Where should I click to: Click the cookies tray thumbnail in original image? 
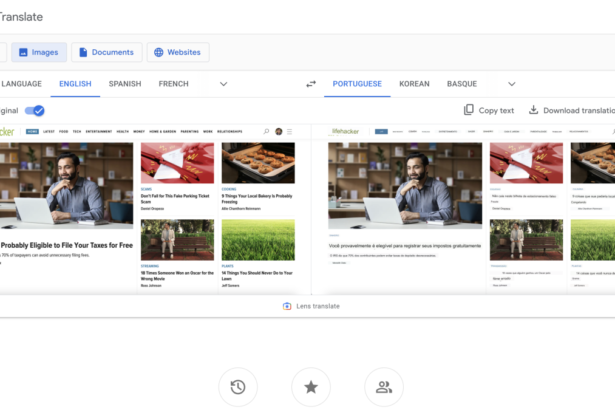pyautogui.click(x=258, y=163)
